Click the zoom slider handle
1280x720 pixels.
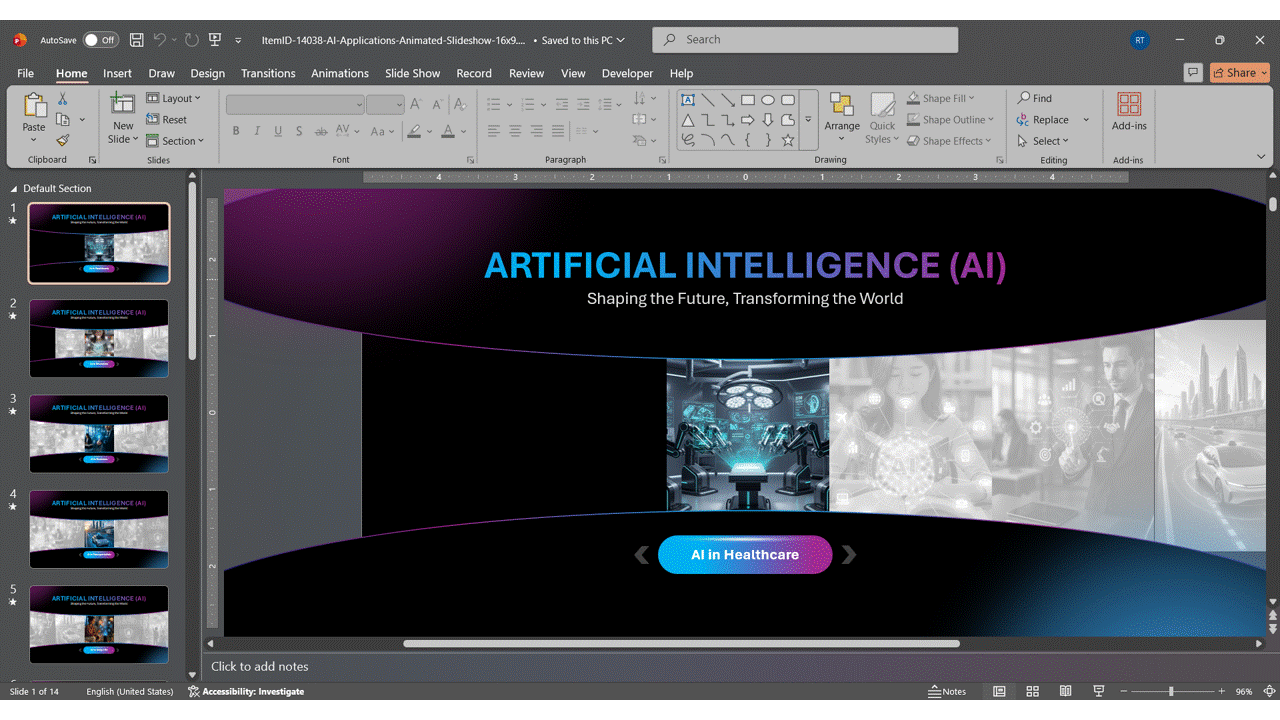pyautogui.click(x=1171, y=691)
